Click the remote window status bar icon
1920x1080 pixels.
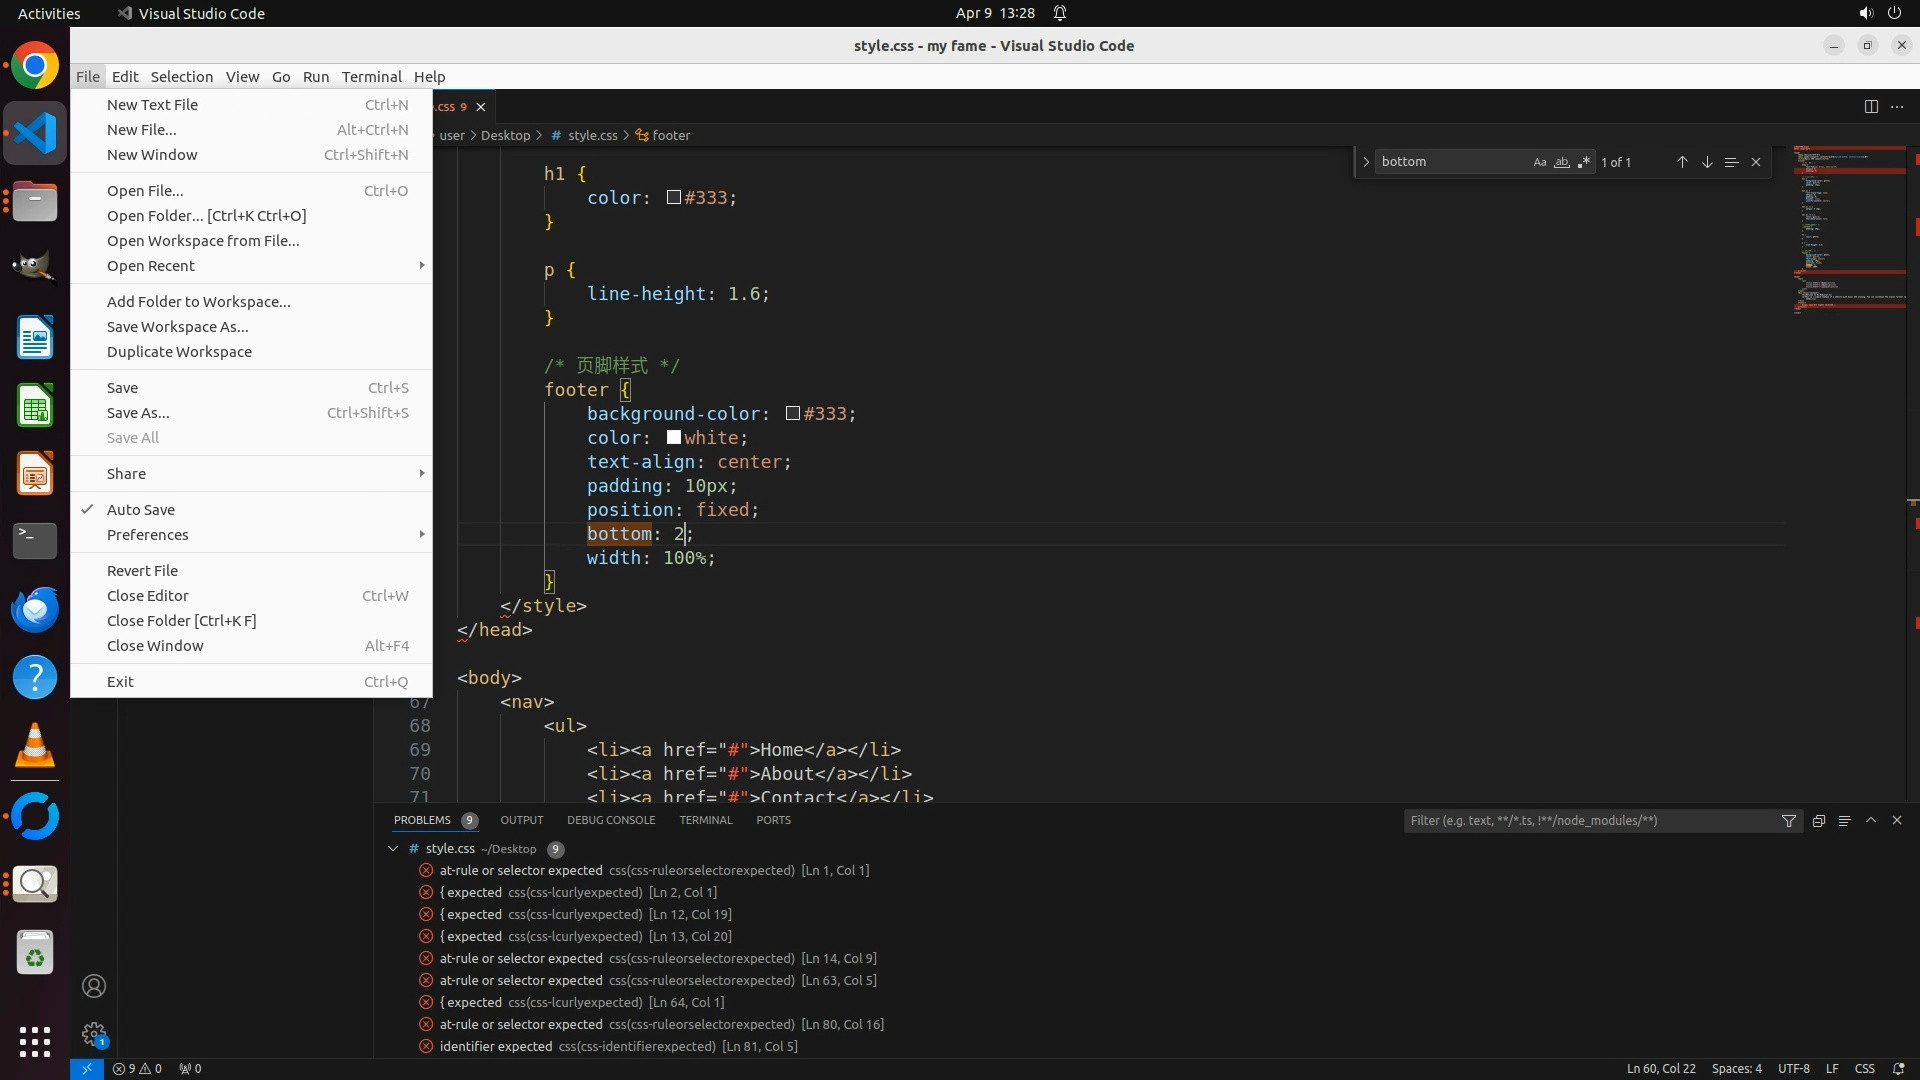point(87,1069)
